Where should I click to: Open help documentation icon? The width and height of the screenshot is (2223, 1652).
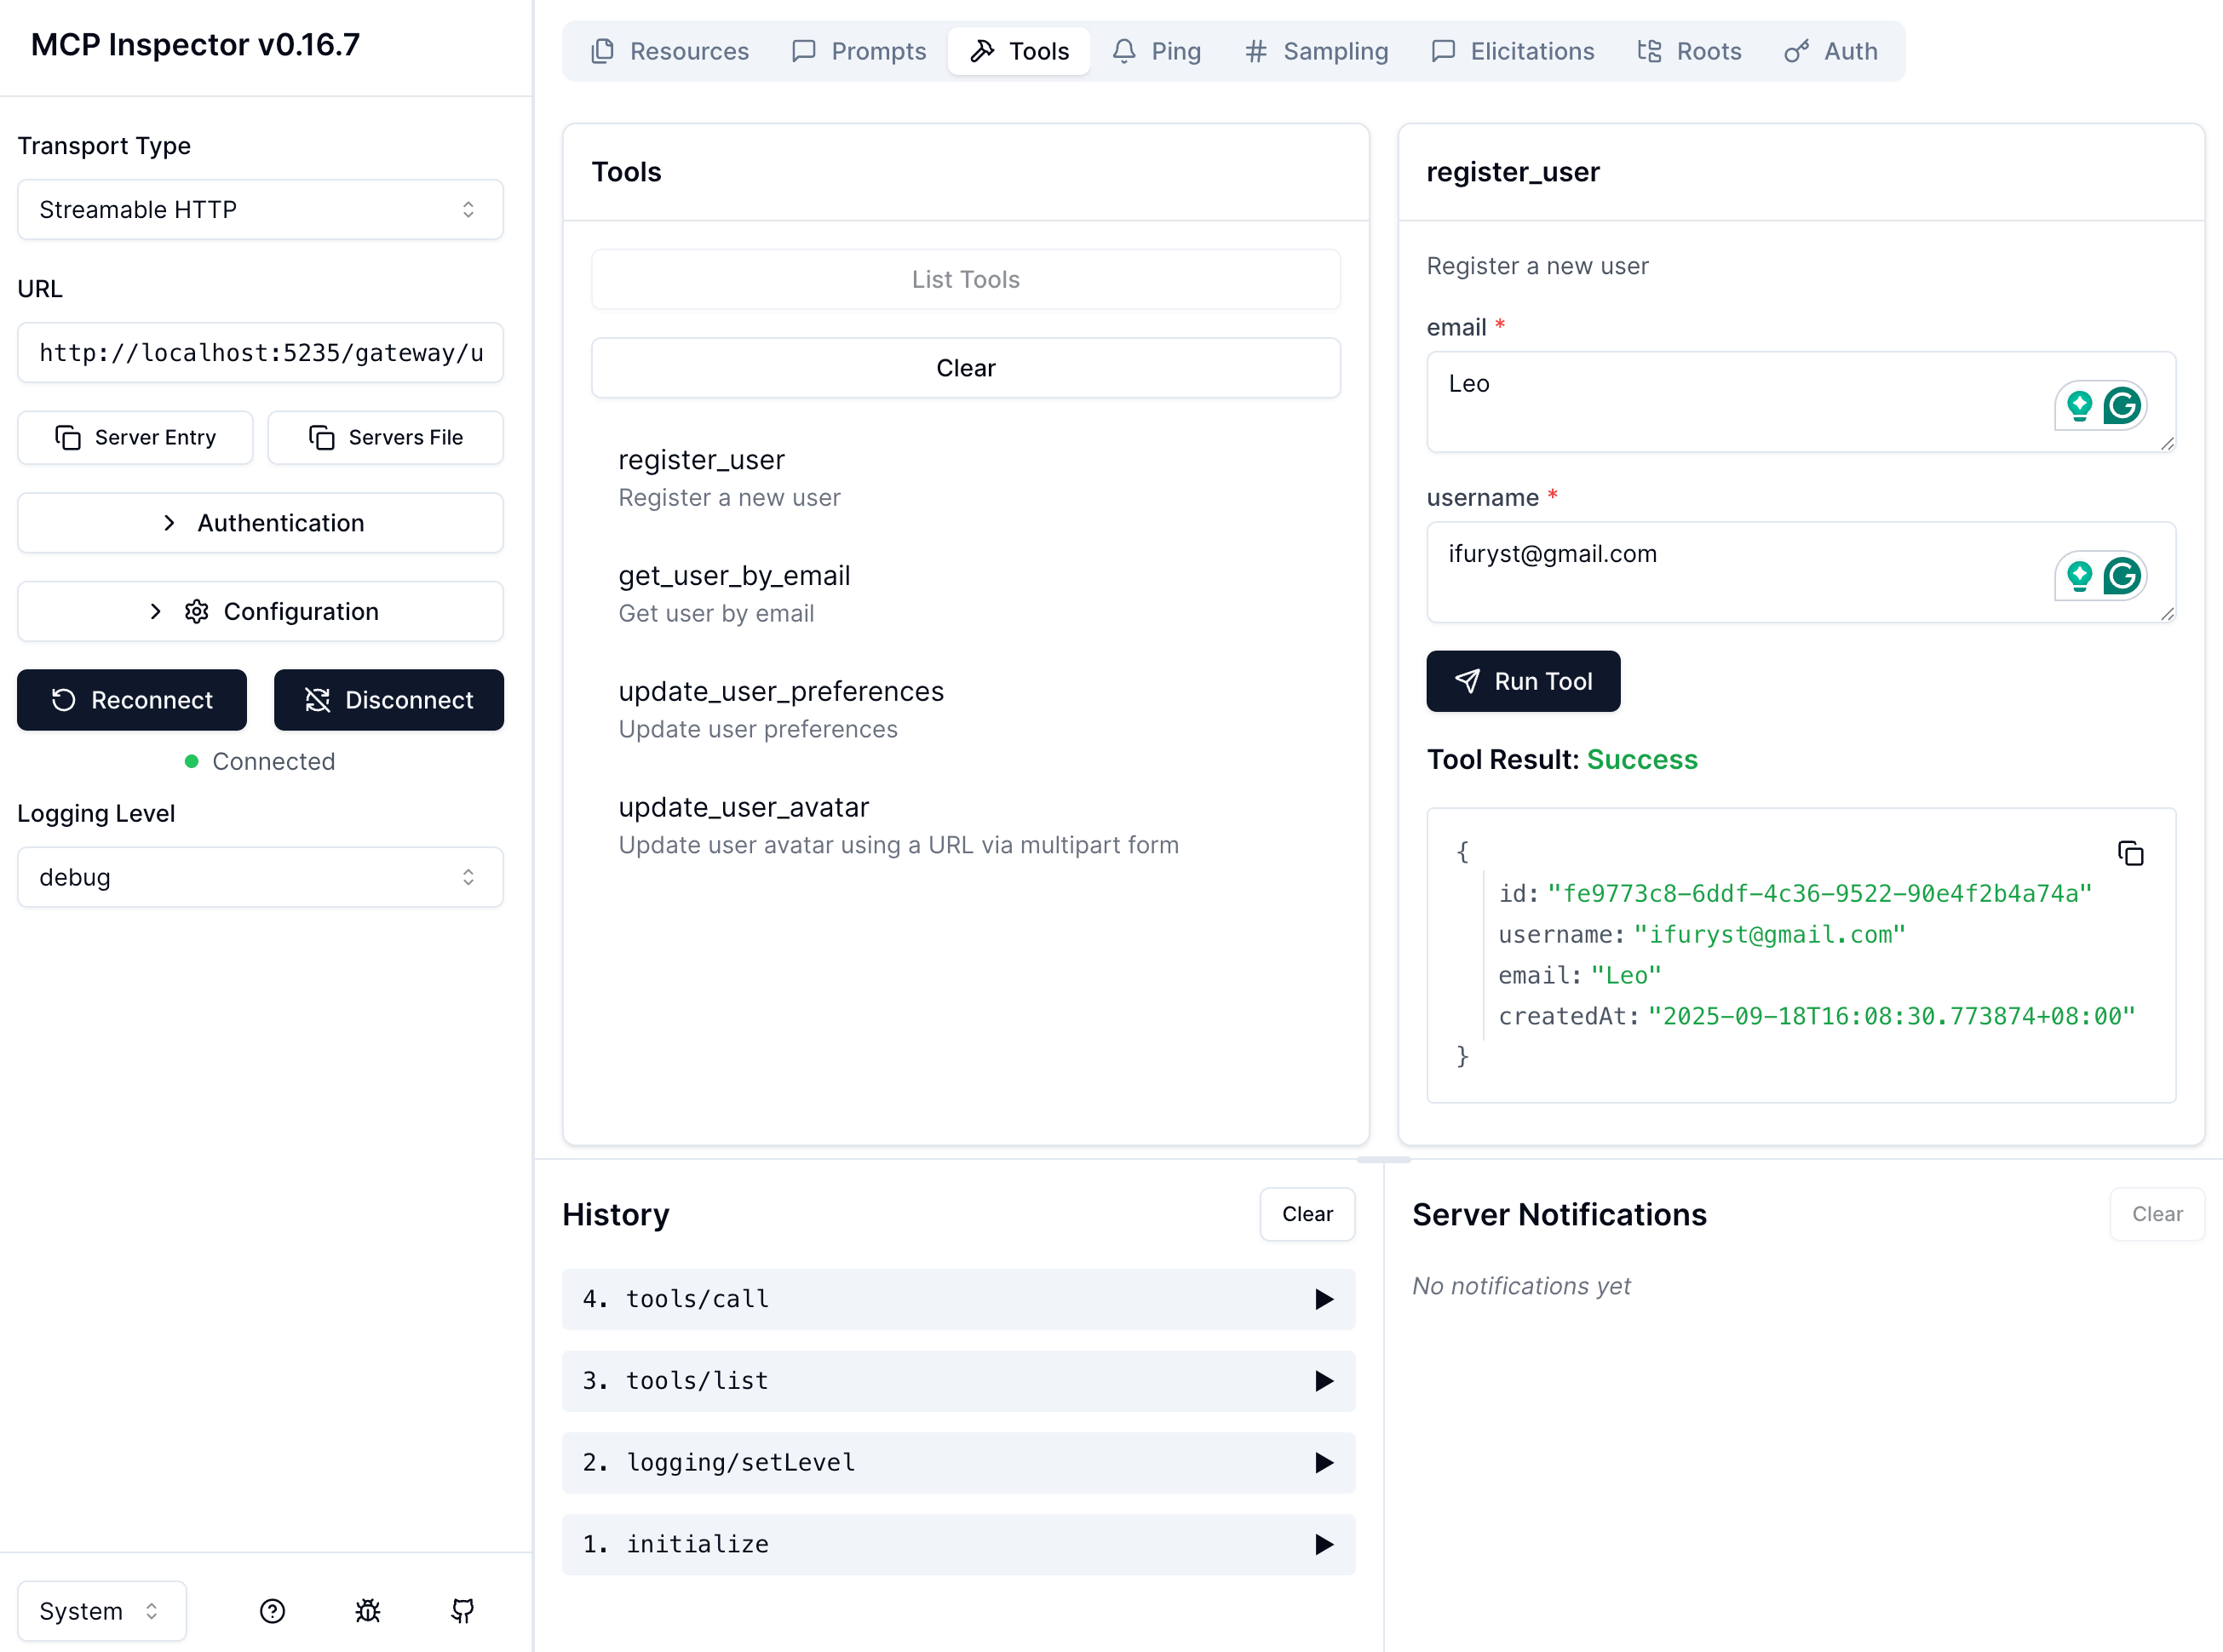coord(272,1610)
